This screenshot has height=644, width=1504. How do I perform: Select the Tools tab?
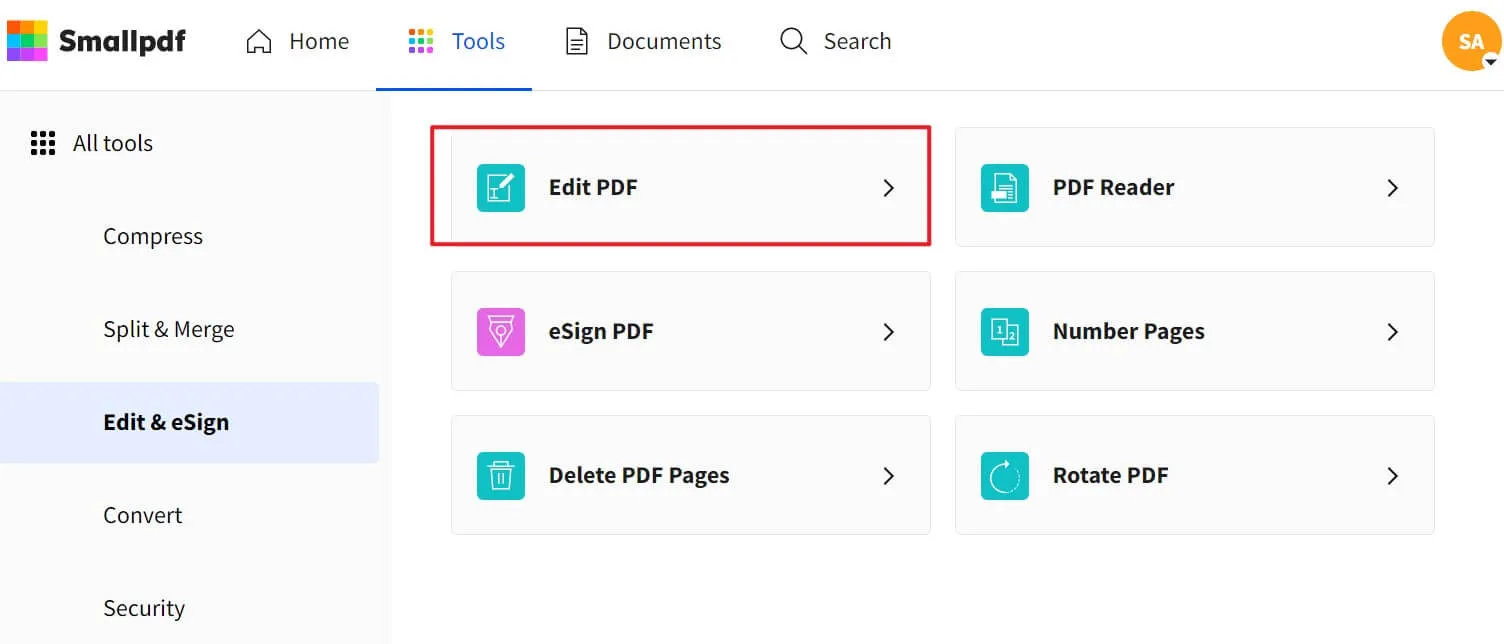457,41
